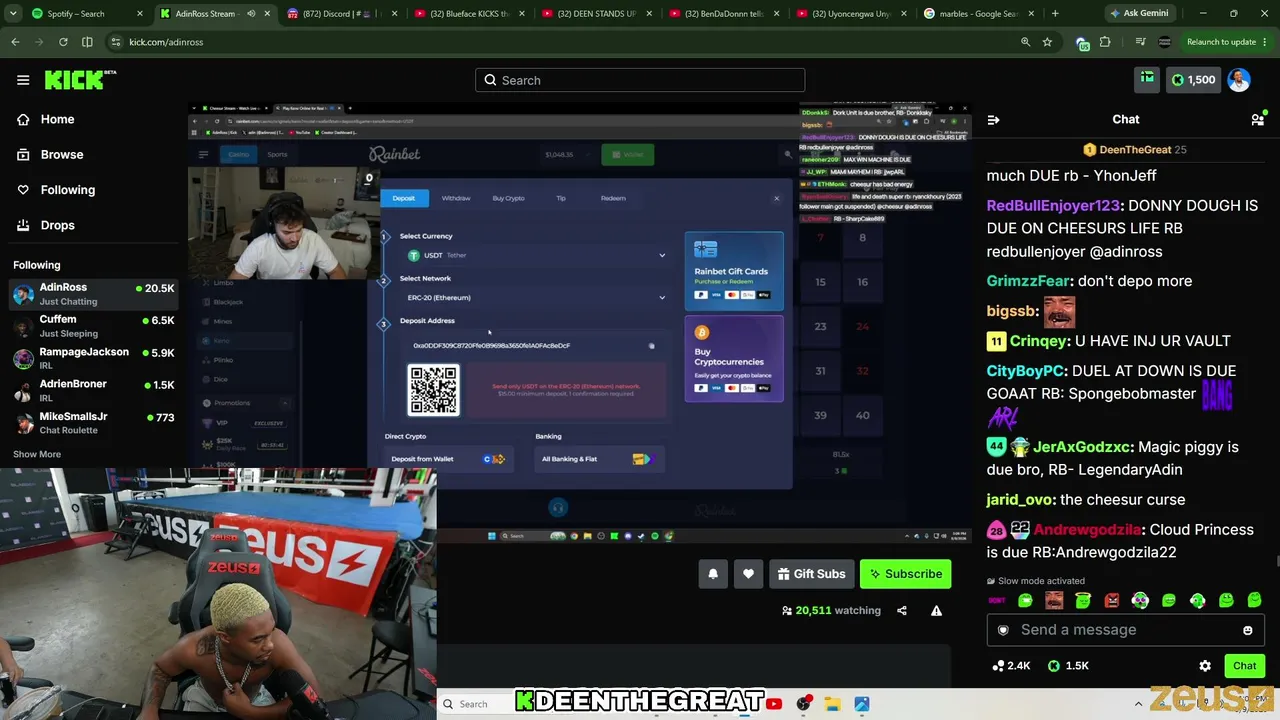Bookmark this page with the star

click(x=1047, y=42)
